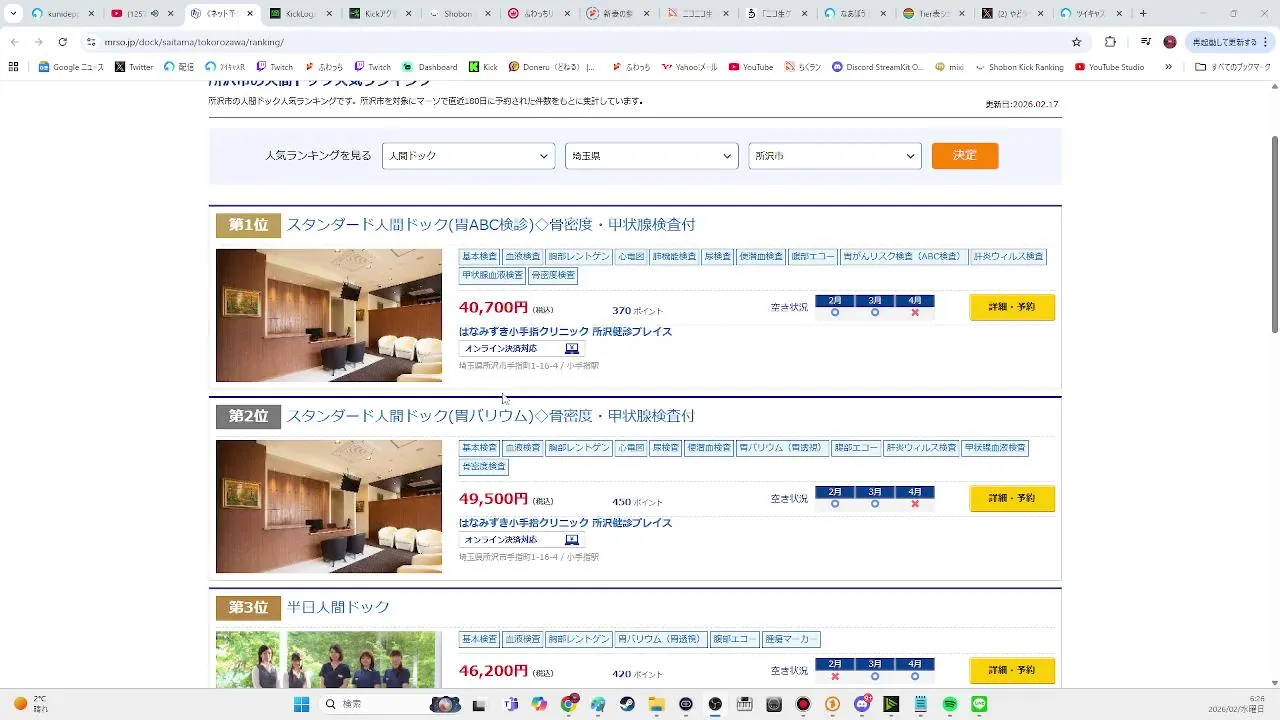Screen dimensions: 1280x720
Task: Open the tab search chevron
Action: (x=13, y=14)
